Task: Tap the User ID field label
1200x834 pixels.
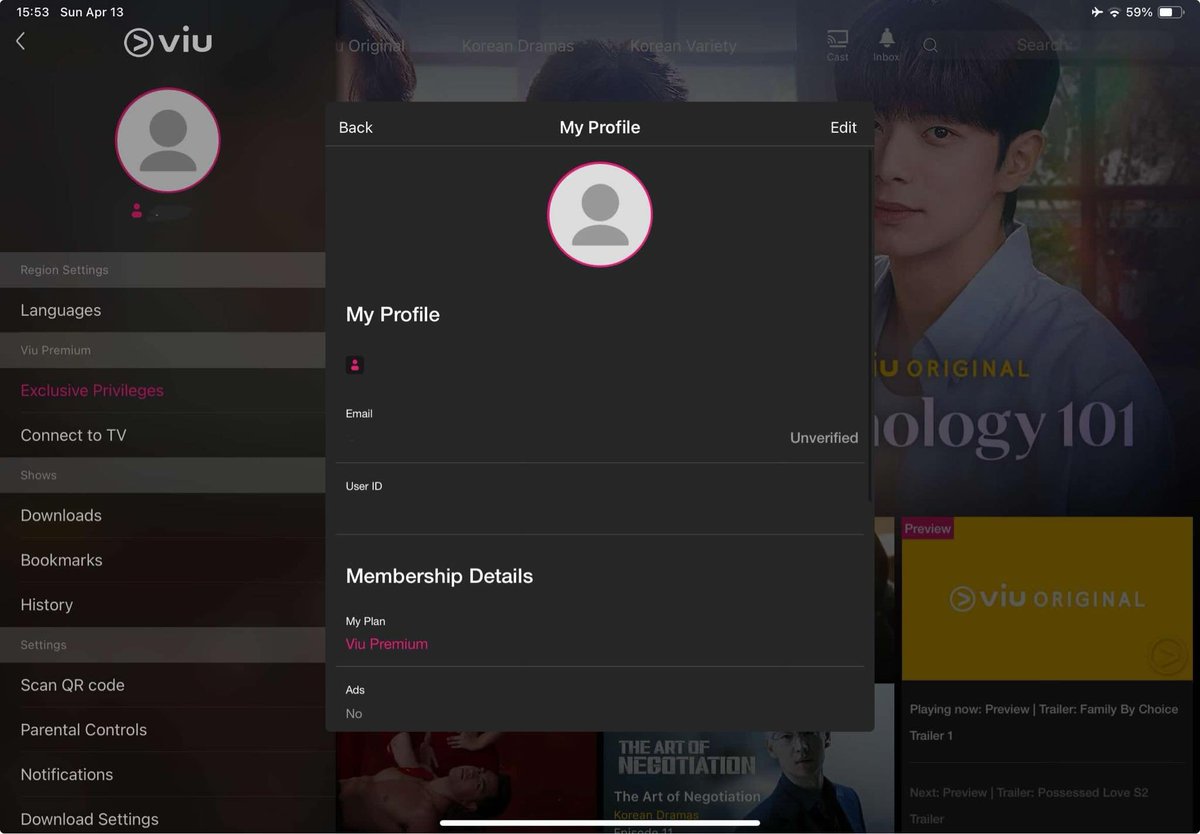Action: point(364,486)
